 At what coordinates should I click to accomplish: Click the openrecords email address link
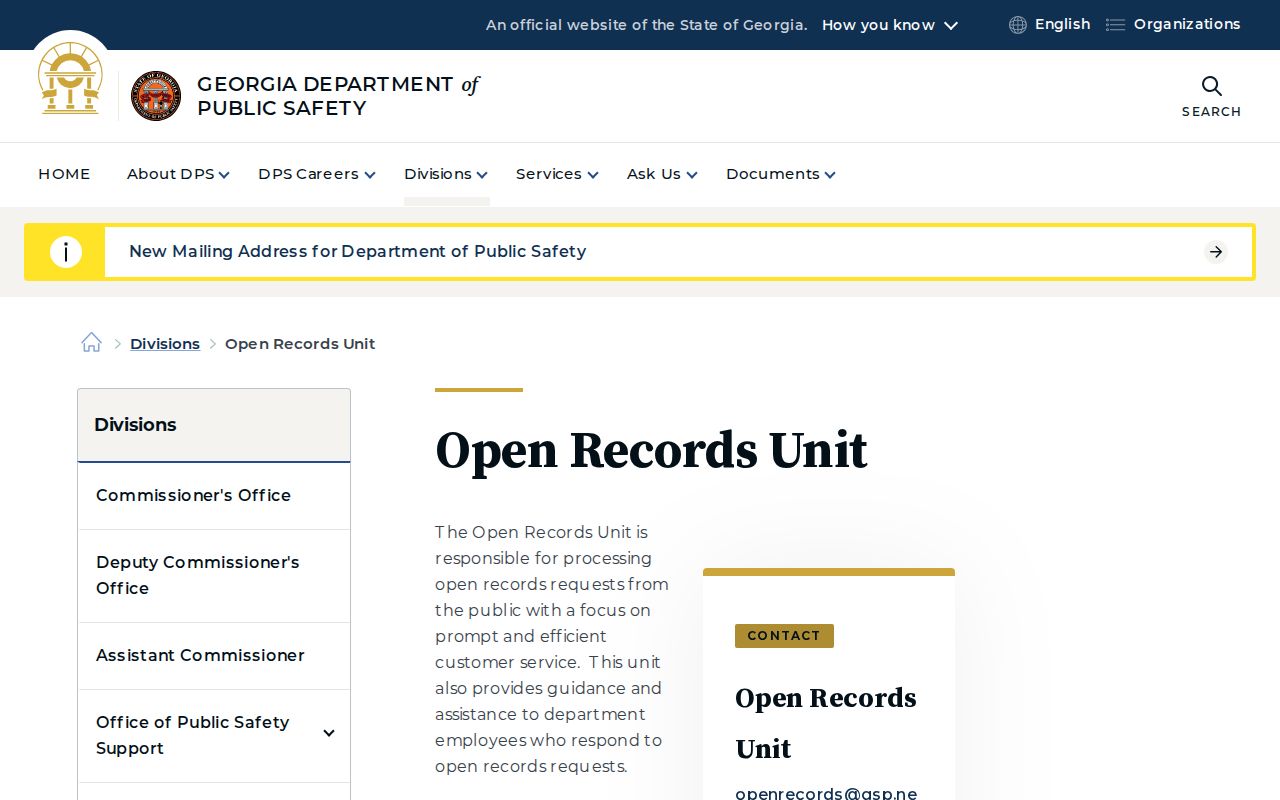(826, 793)
